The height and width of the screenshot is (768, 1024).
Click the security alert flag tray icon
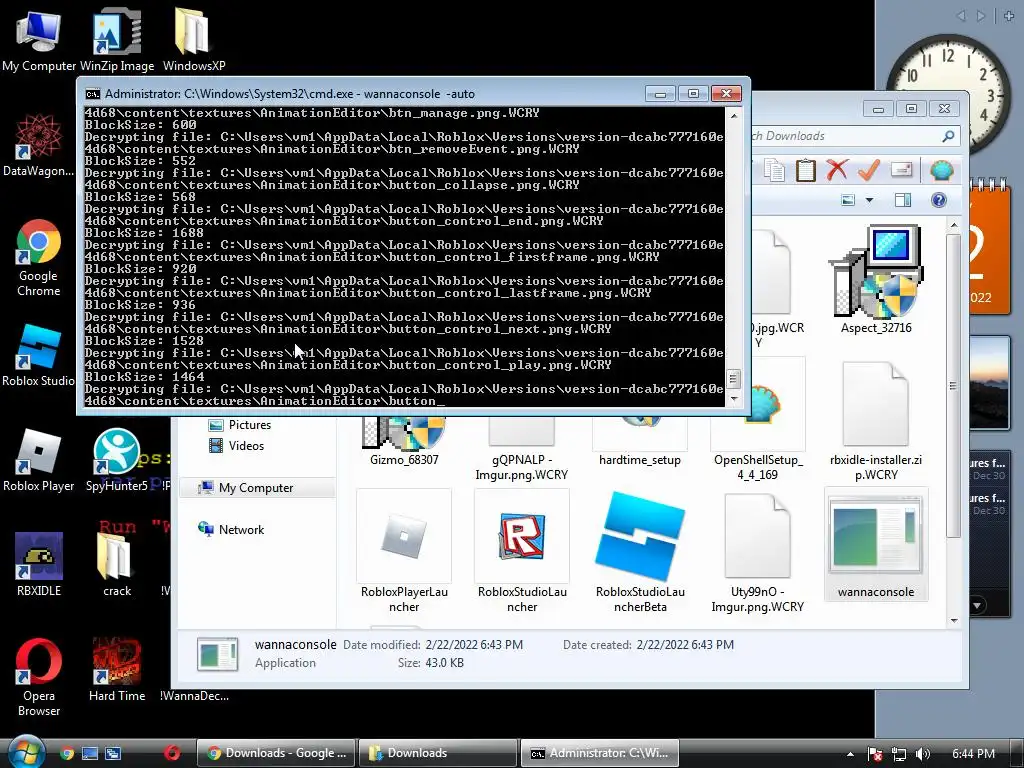pos(875,754)
